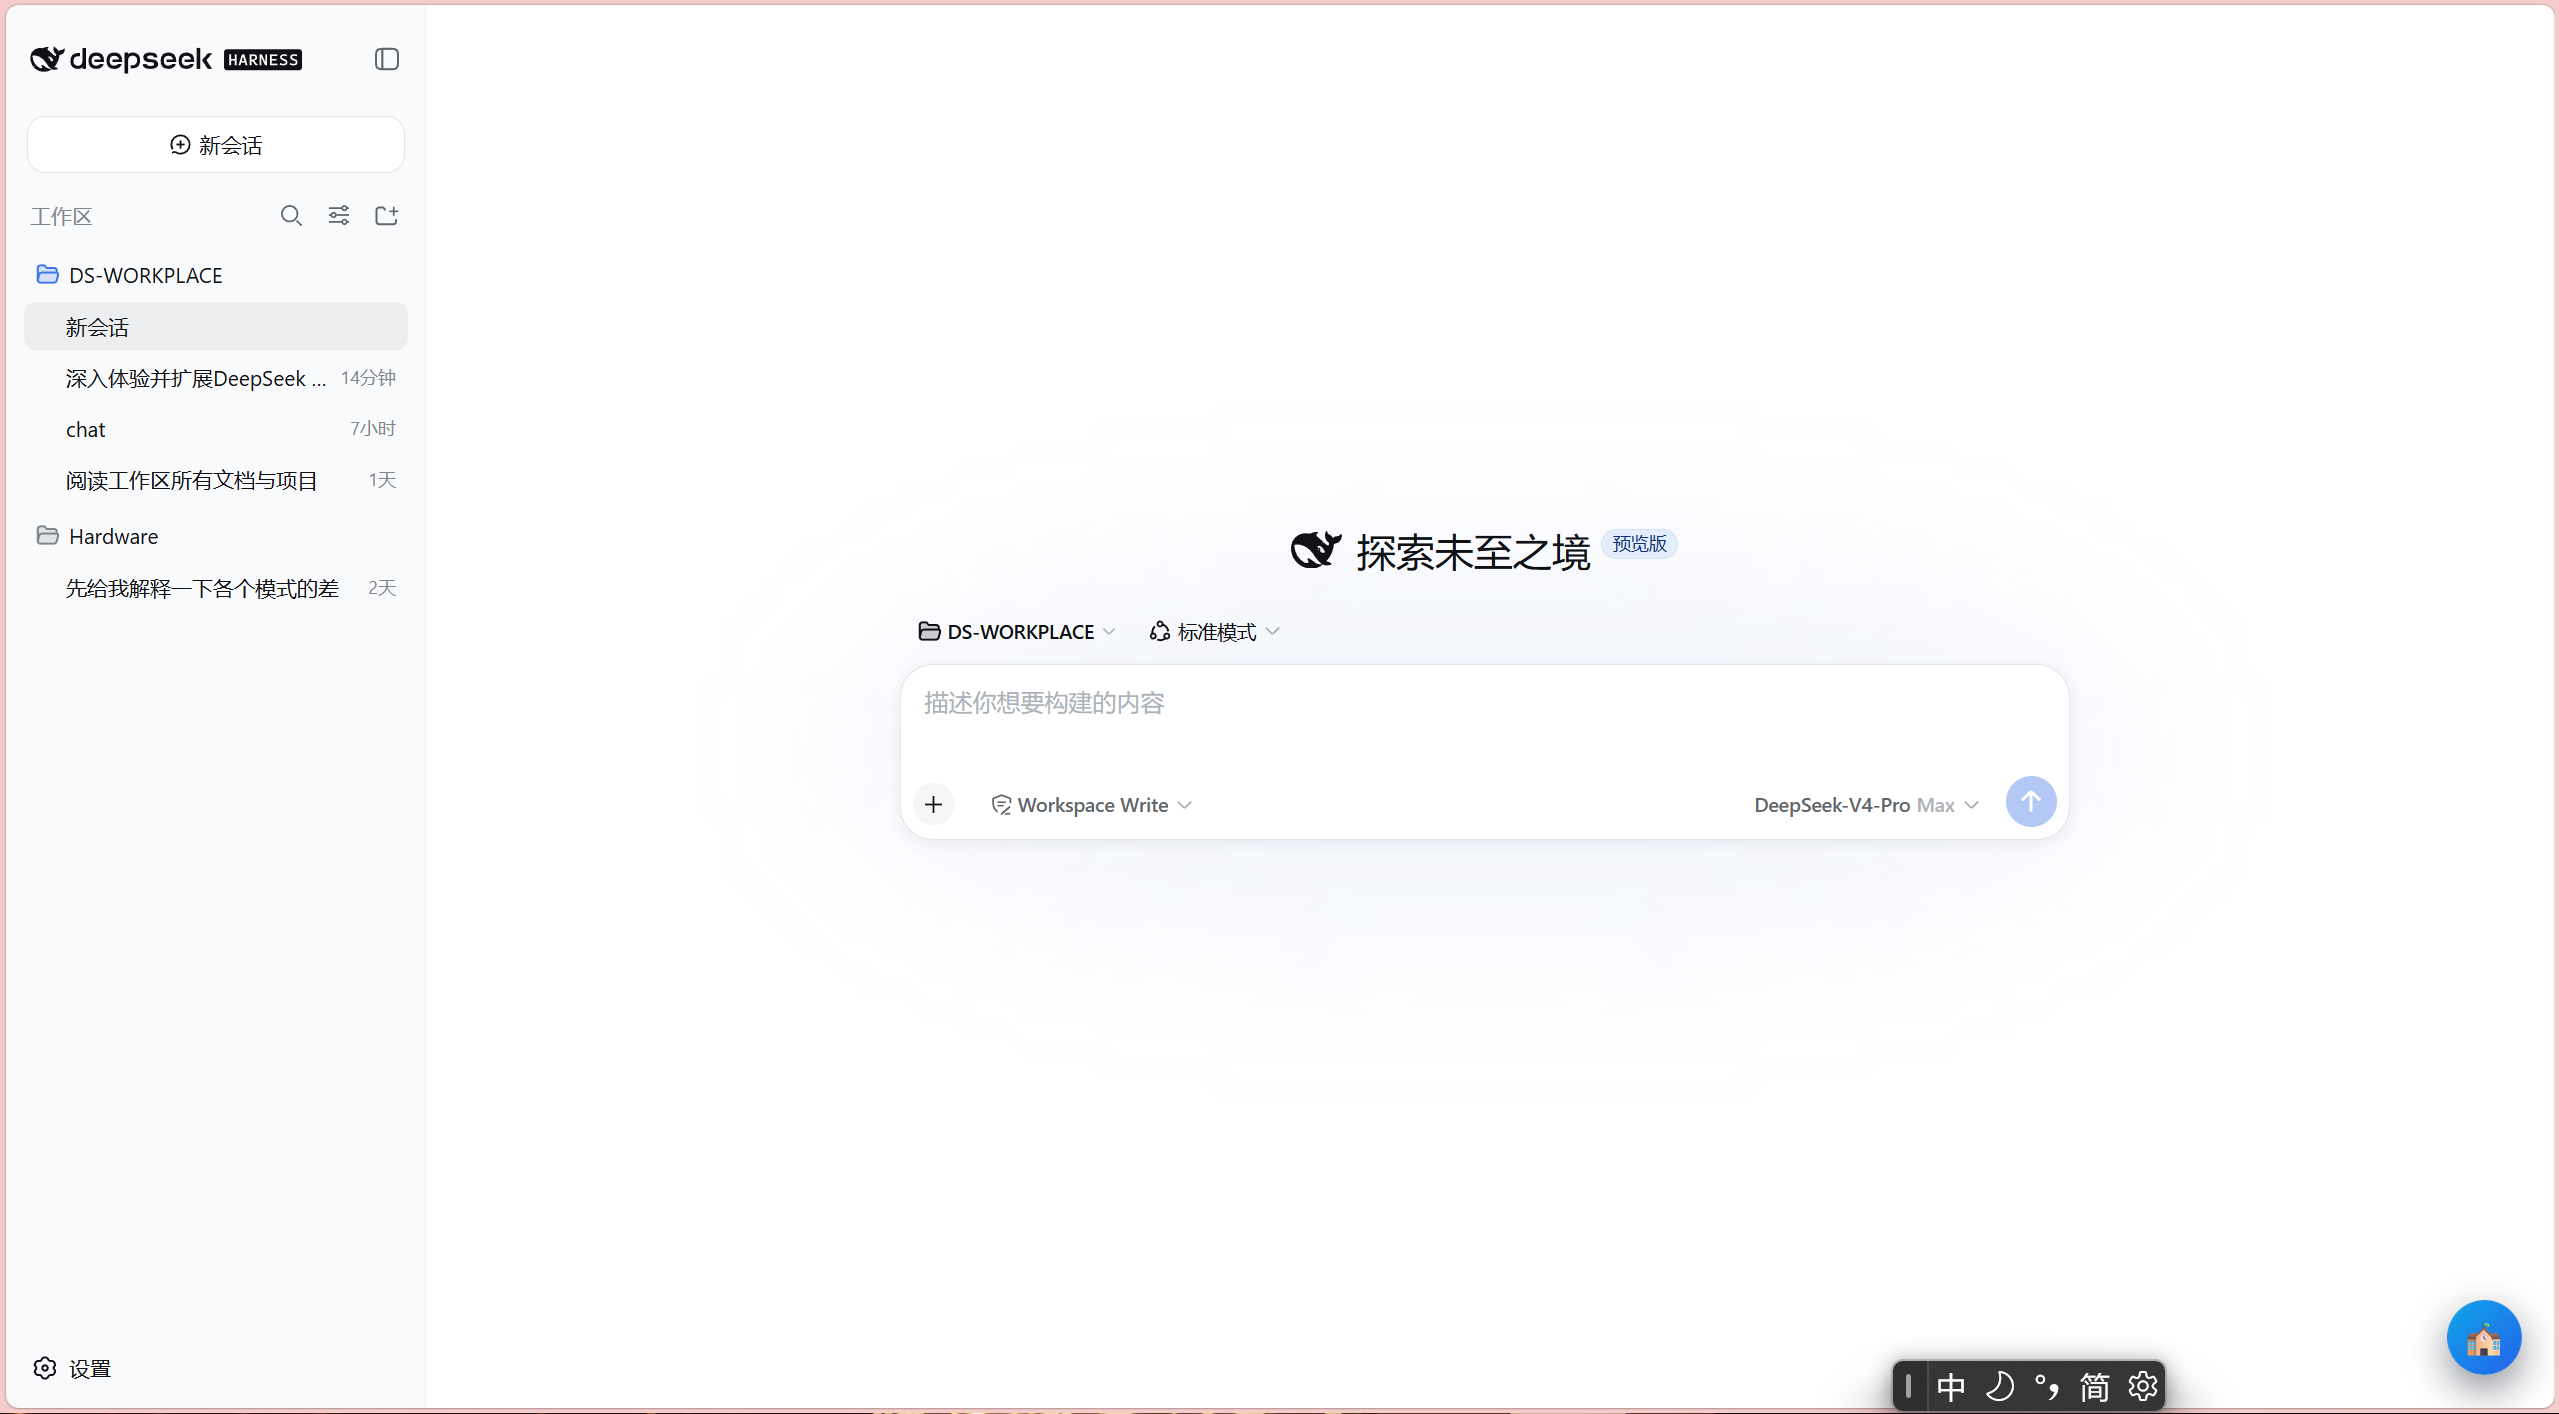Click the floating blue assistant button
The width and height of the screenshot is (2559, 1414).
click(x=2483, y=1337)
